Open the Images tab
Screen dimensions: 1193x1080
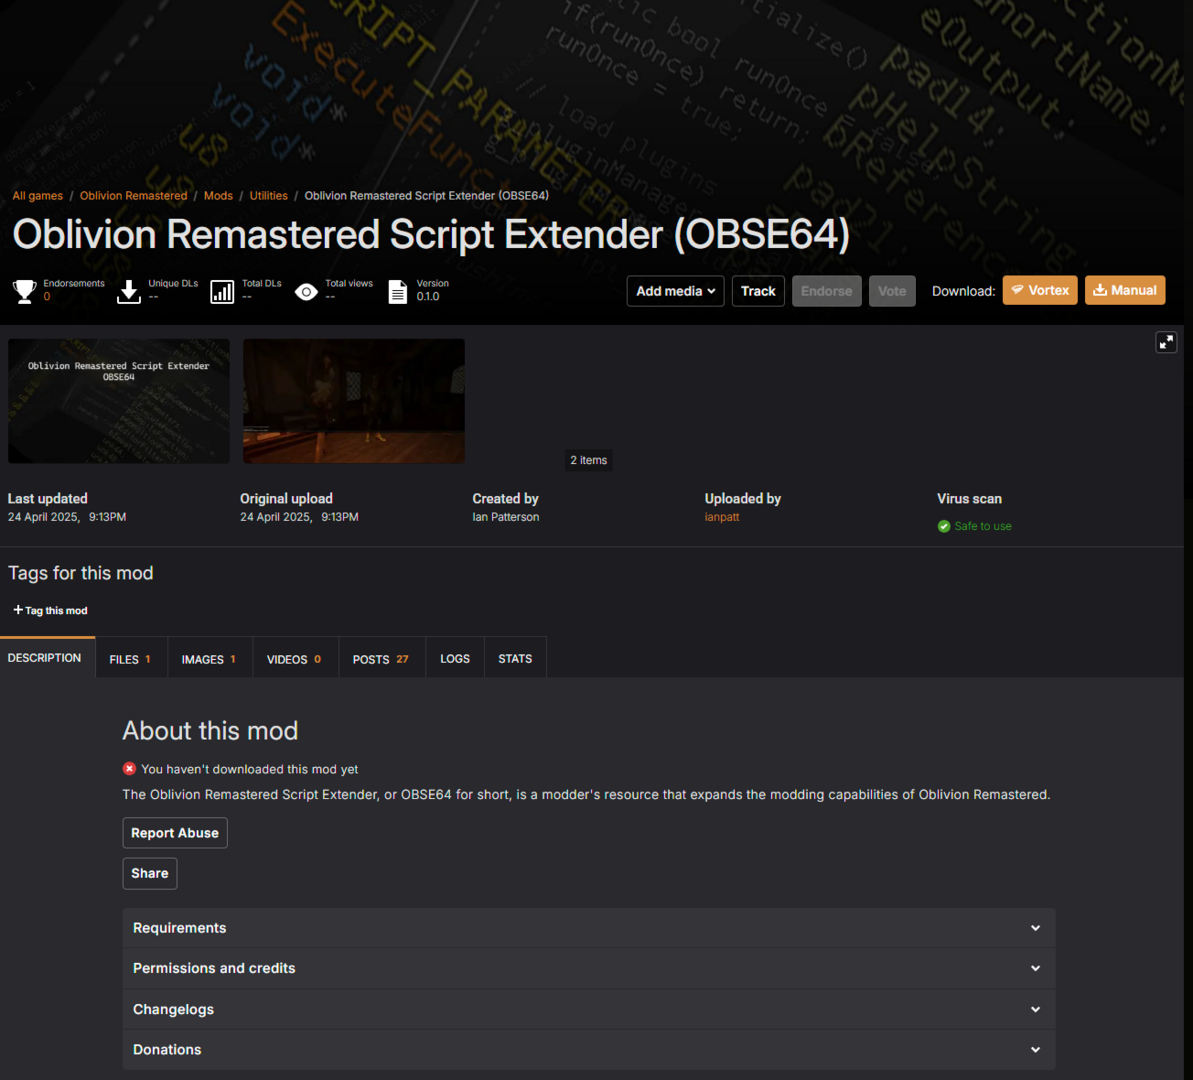point(208,659)
